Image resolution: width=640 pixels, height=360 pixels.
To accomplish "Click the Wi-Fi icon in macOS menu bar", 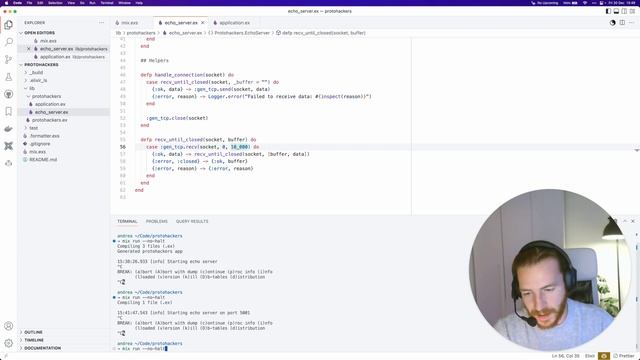I will coord(584,3).
